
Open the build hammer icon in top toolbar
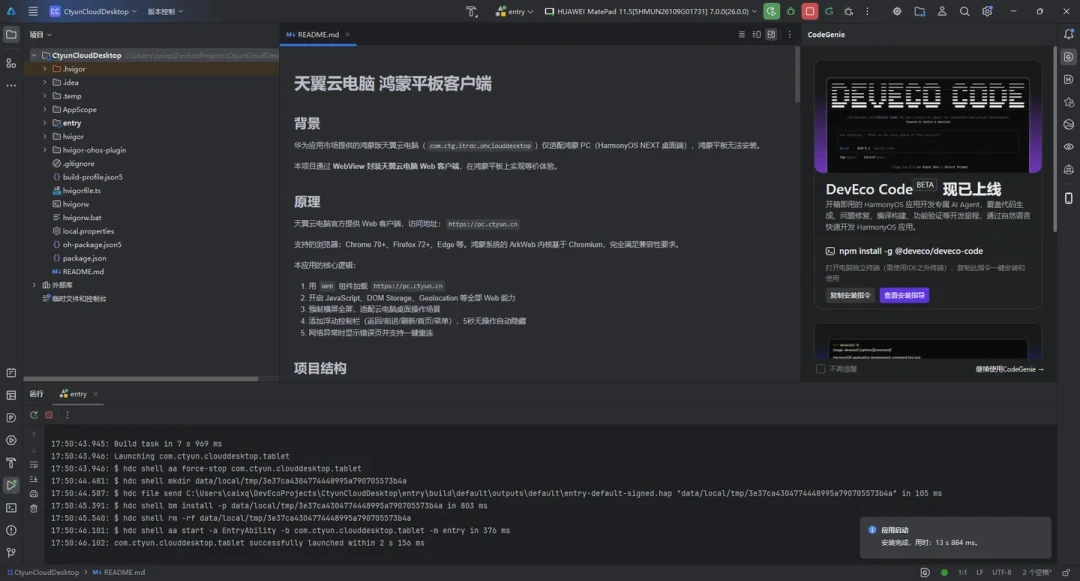click(472, 11)
